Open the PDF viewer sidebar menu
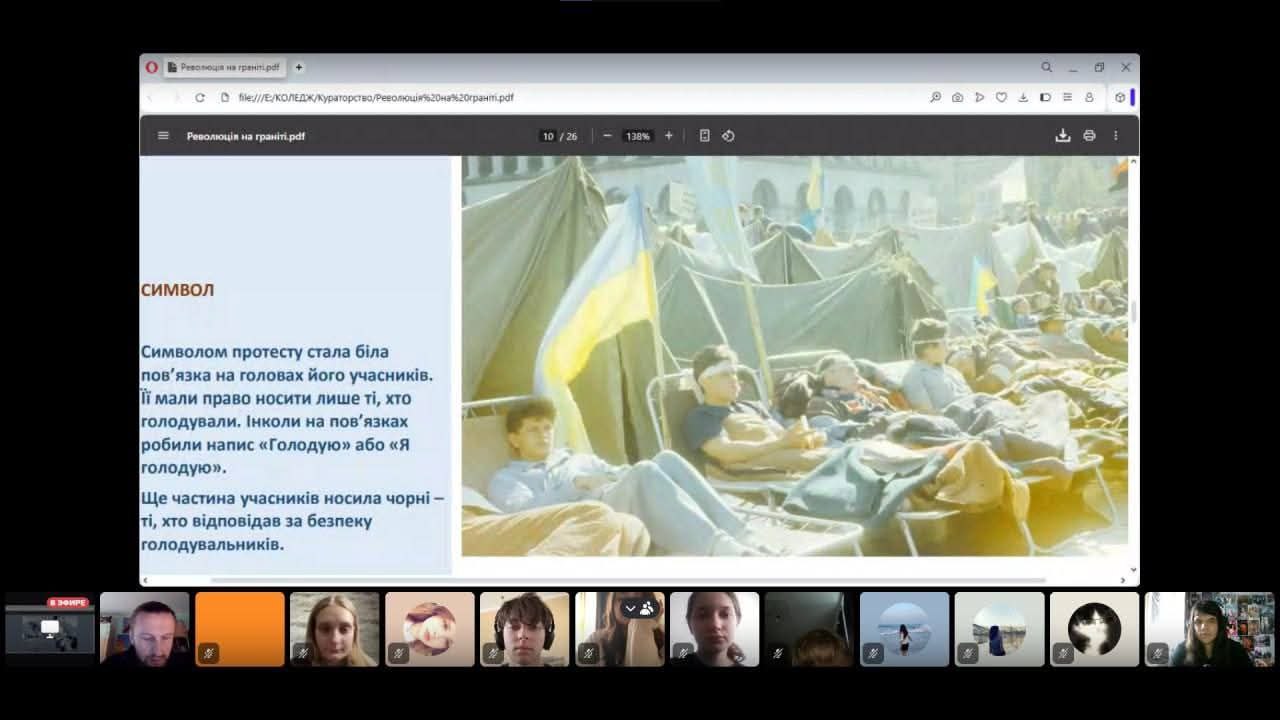 [164, 136]
